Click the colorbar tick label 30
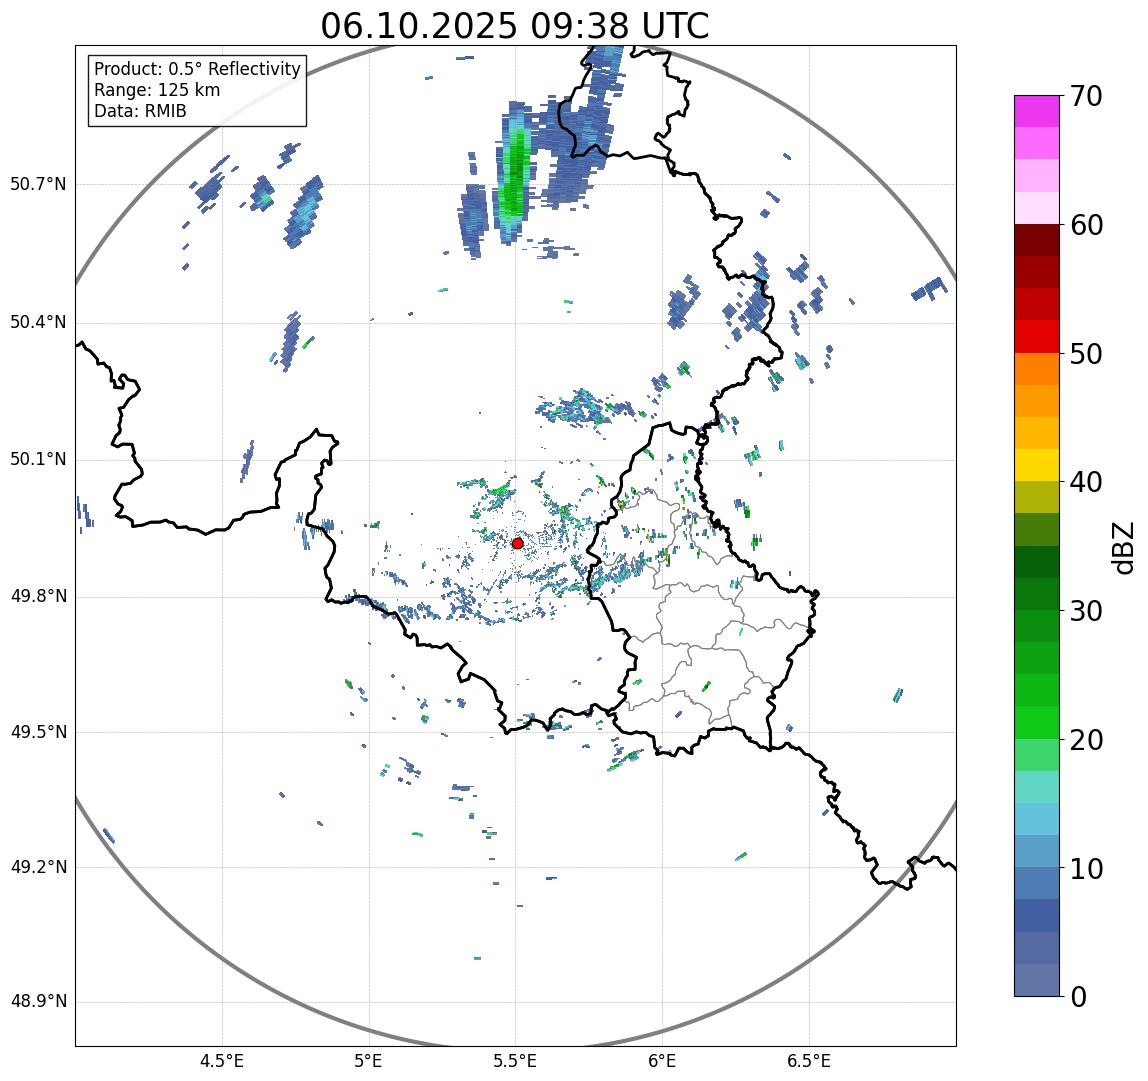Viewport: 1148px width, 1081px height. 1086,611
